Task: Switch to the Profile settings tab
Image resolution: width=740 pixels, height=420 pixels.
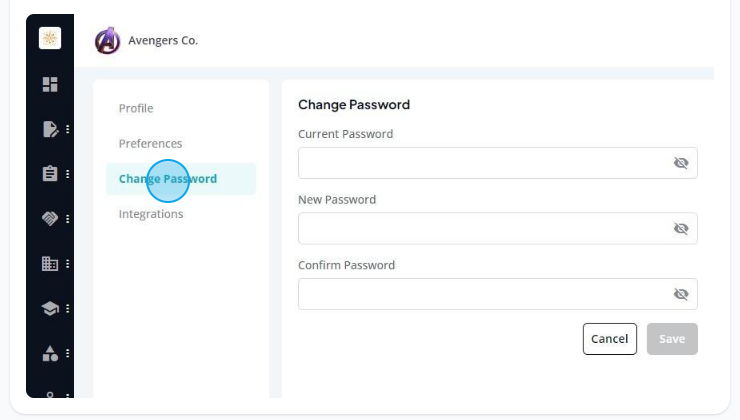Action: 136,109
